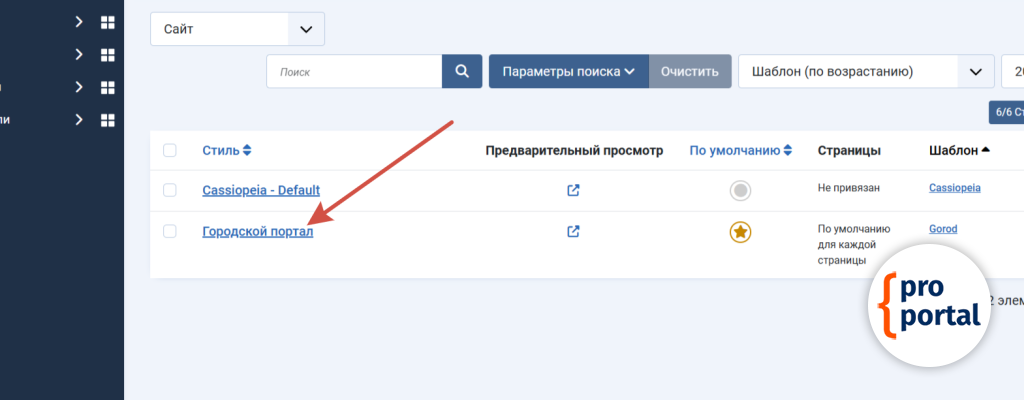
Task: Open the Городской портал style link
Action: pyautogui.click(x=257, y=231)
